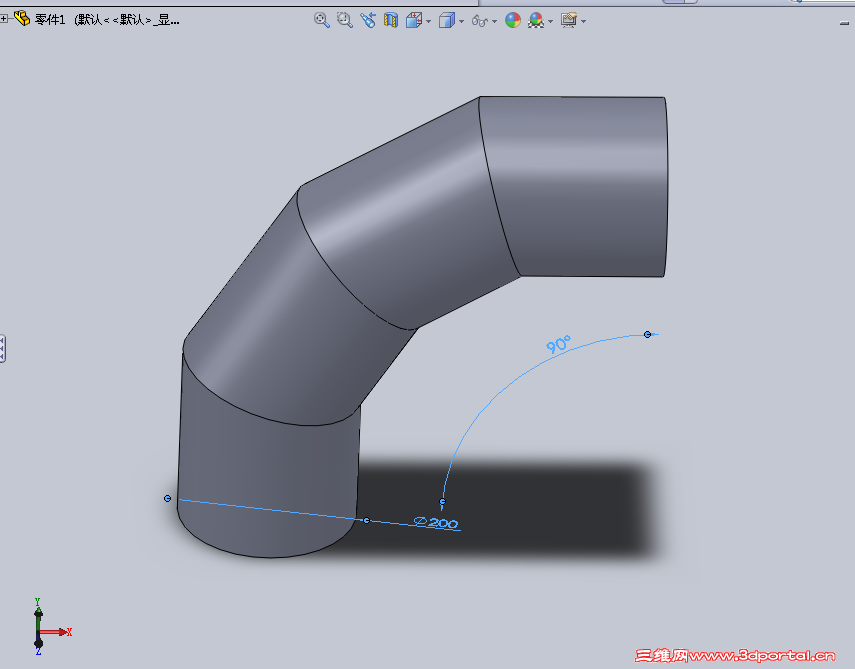Click the View Orientation cube icon

click(414, 20)
